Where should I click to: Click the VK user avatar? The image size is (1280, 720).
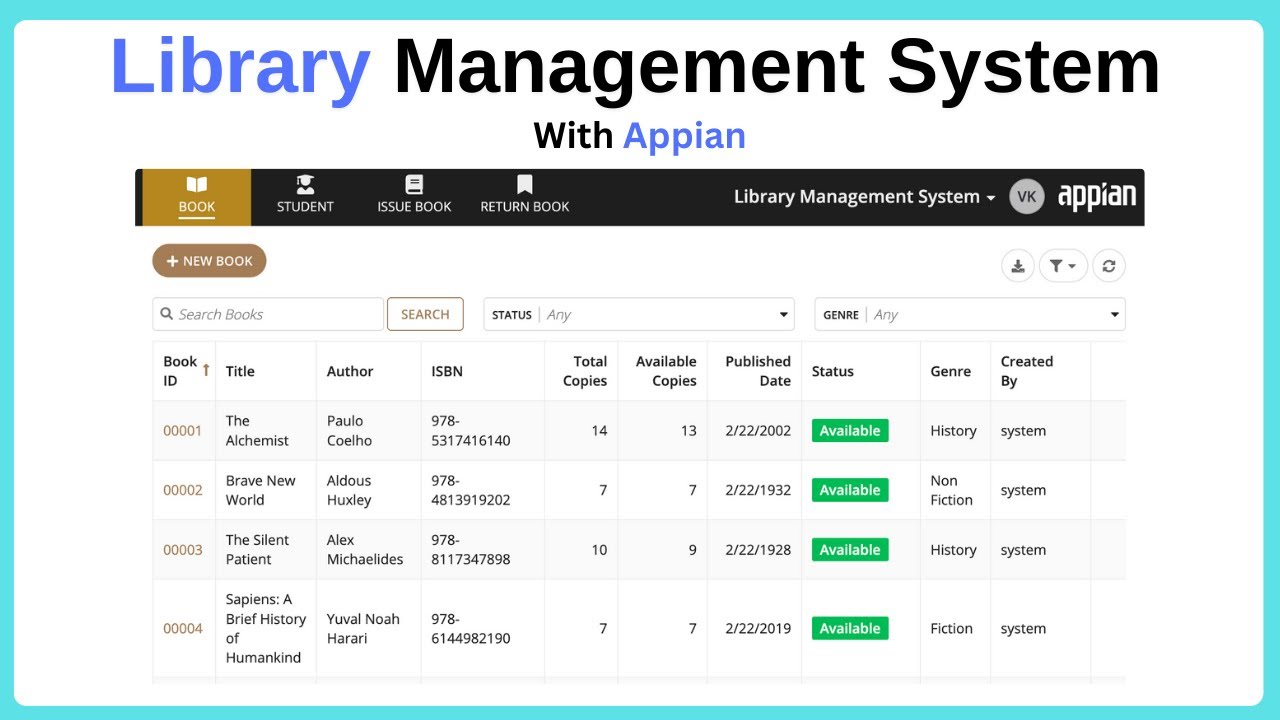click(1026, 197)
